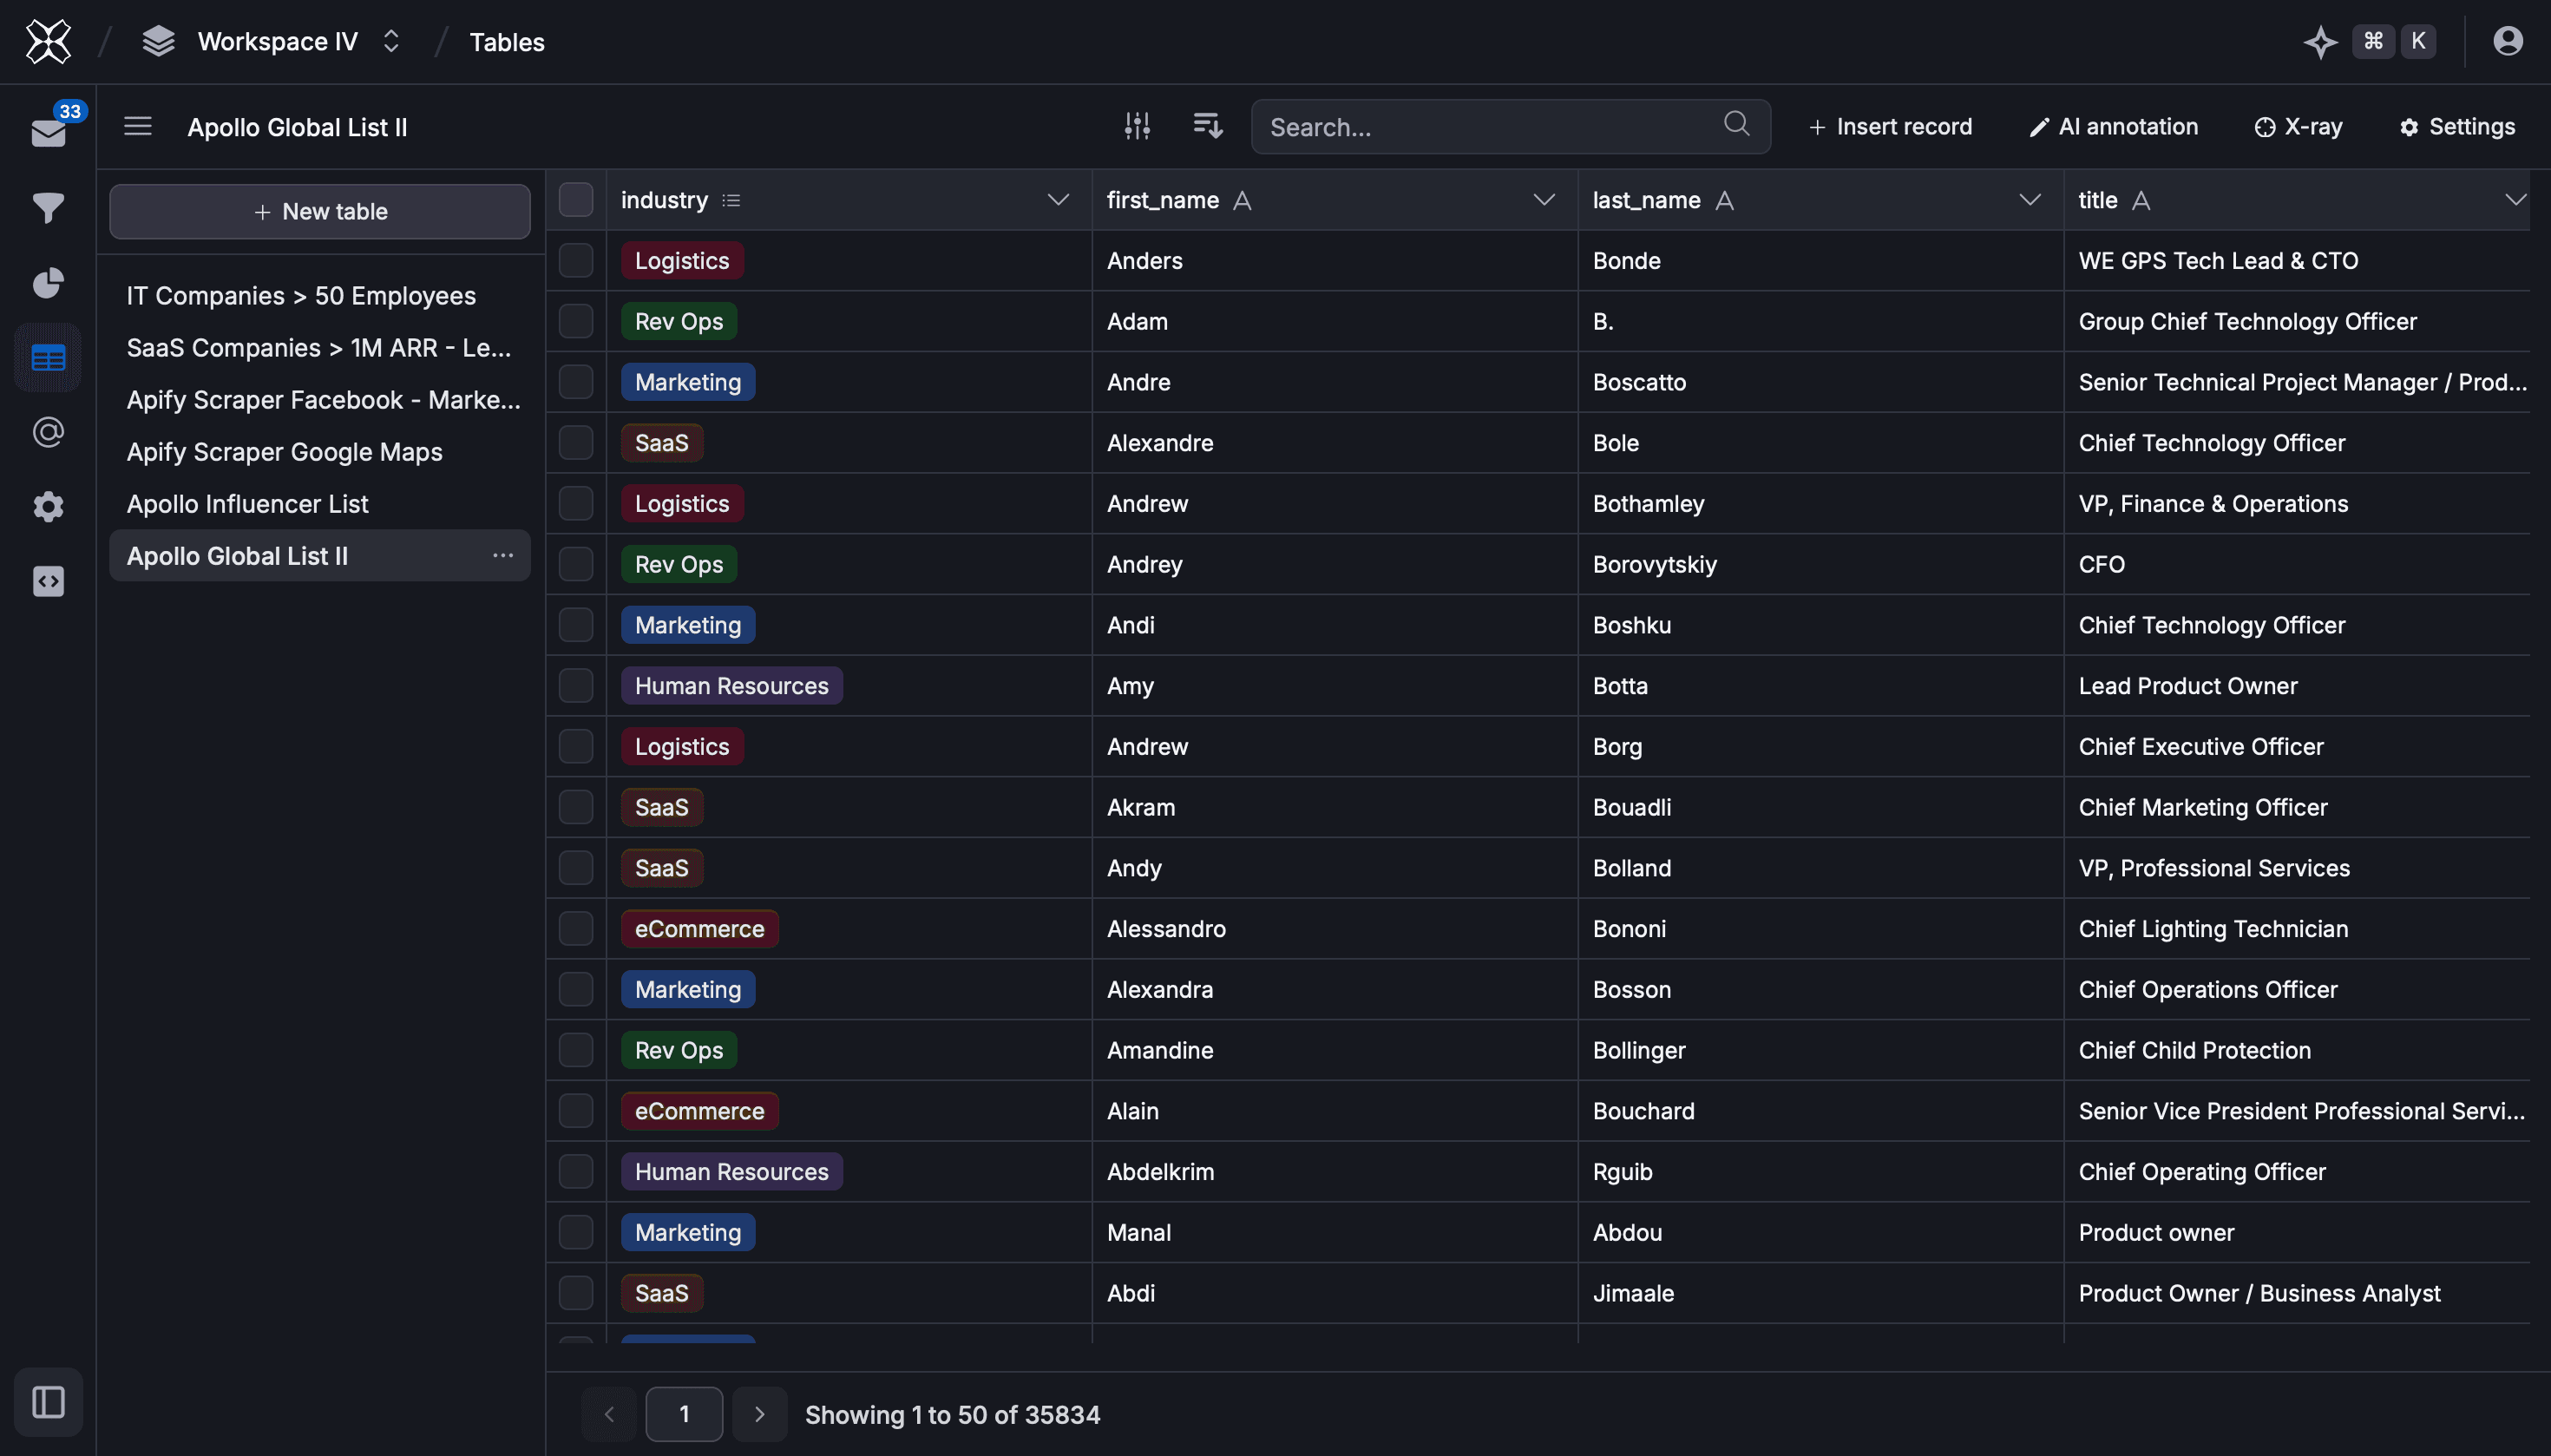Select checkbox for Anders Bonde row
This screenshot has height=1456, width=2551.
point(576,261)
